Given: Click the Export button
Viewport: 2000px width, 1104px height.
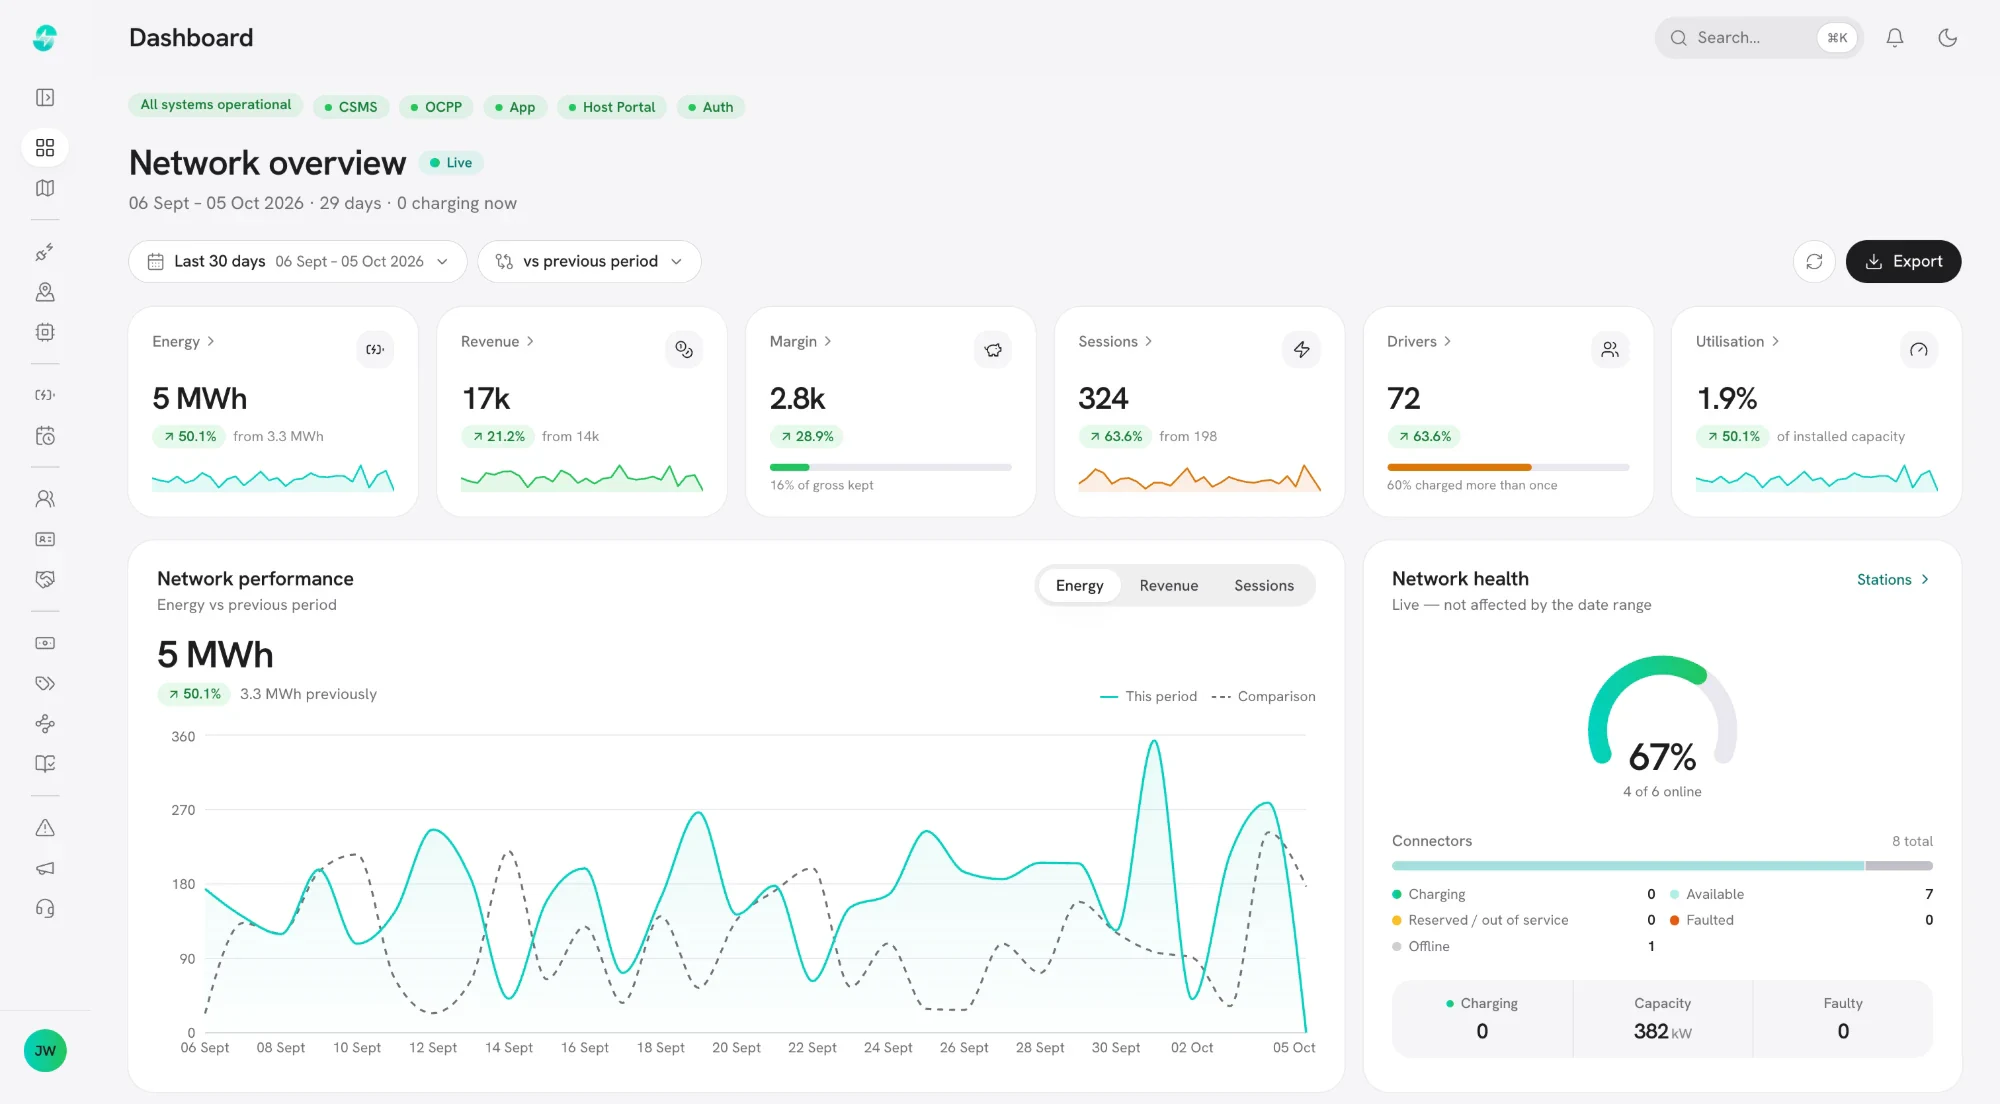Looking at the screenshot, I should (x=1903, y=261).
